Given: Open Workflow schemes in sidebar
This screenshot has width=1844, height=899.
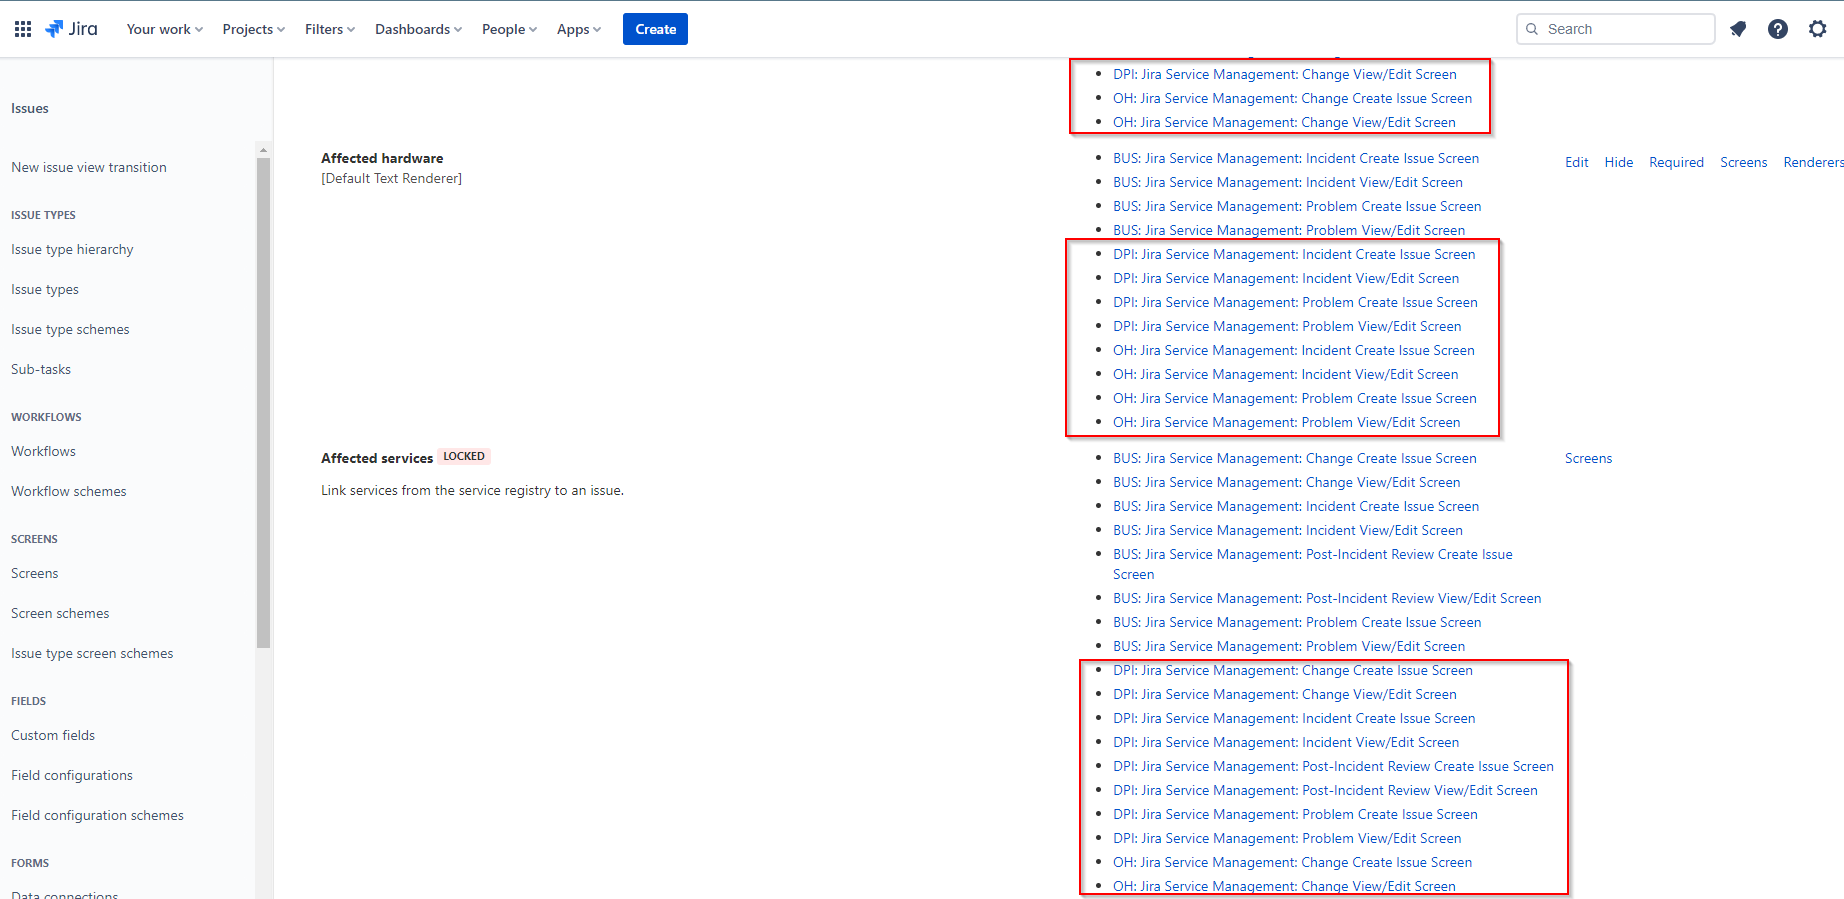Looking at the screenshot, I should (69, 491).
